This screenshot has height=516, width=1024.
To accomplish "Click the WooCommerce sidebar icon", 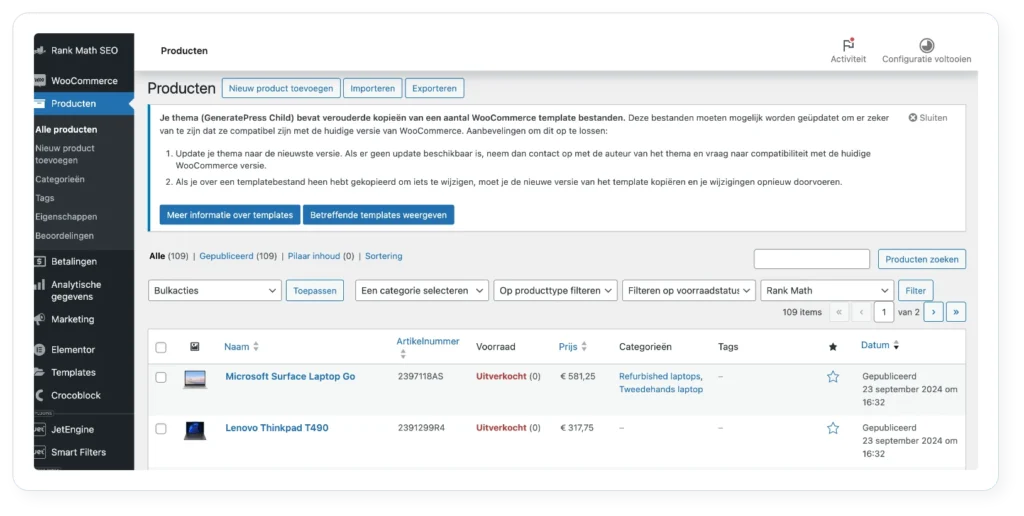I will pos(40,80).
